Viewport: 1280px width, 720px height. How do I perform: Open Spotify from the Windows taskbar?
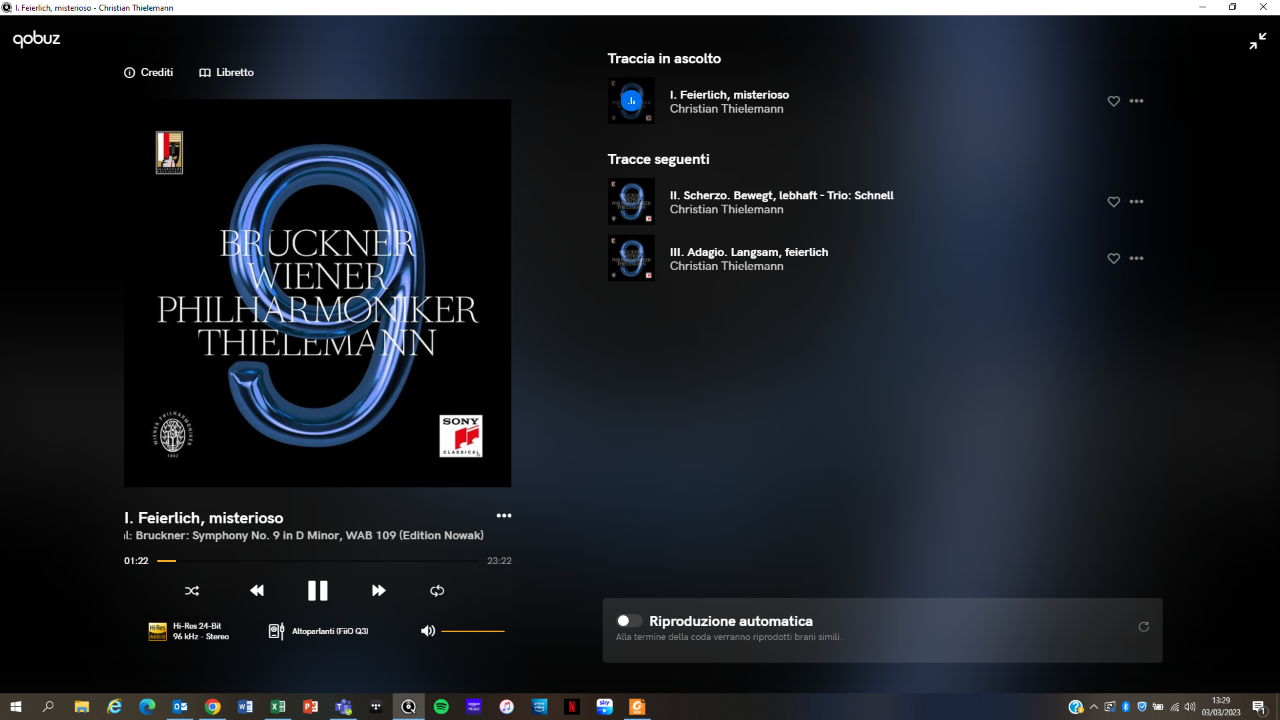(x=441, y=707)
